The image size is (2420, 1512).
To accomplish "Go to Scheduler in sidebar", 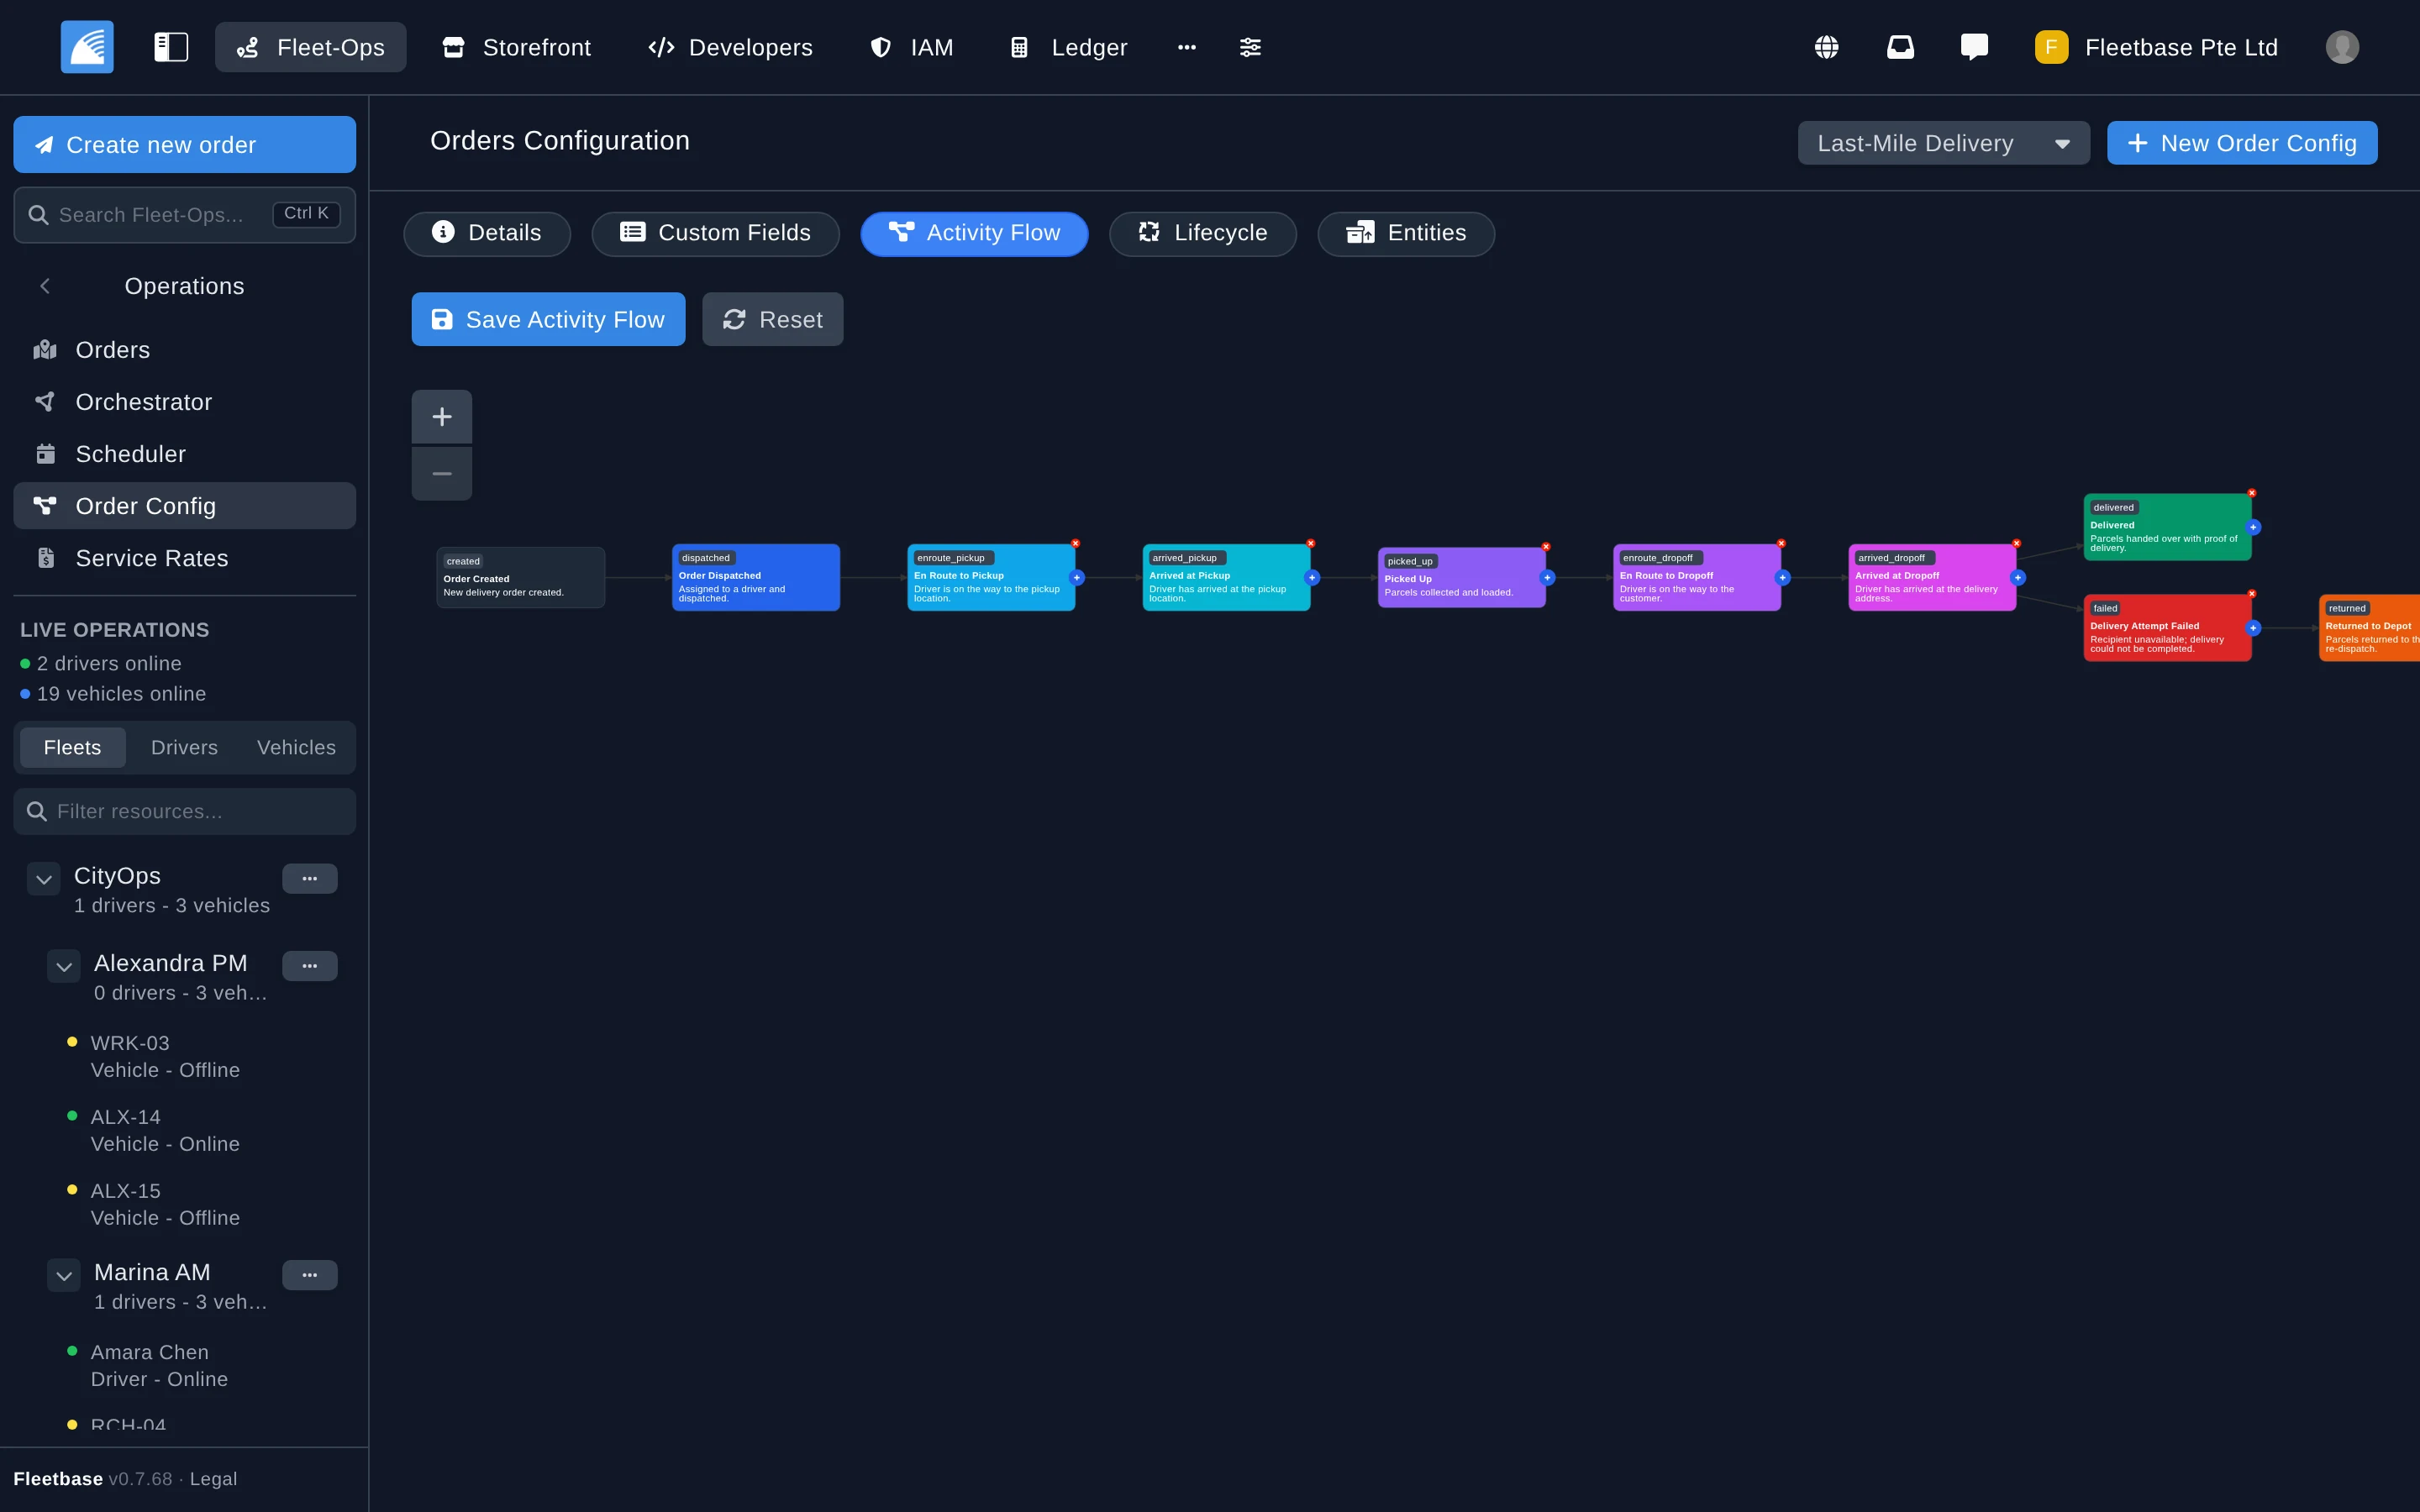I will [184, 454].
